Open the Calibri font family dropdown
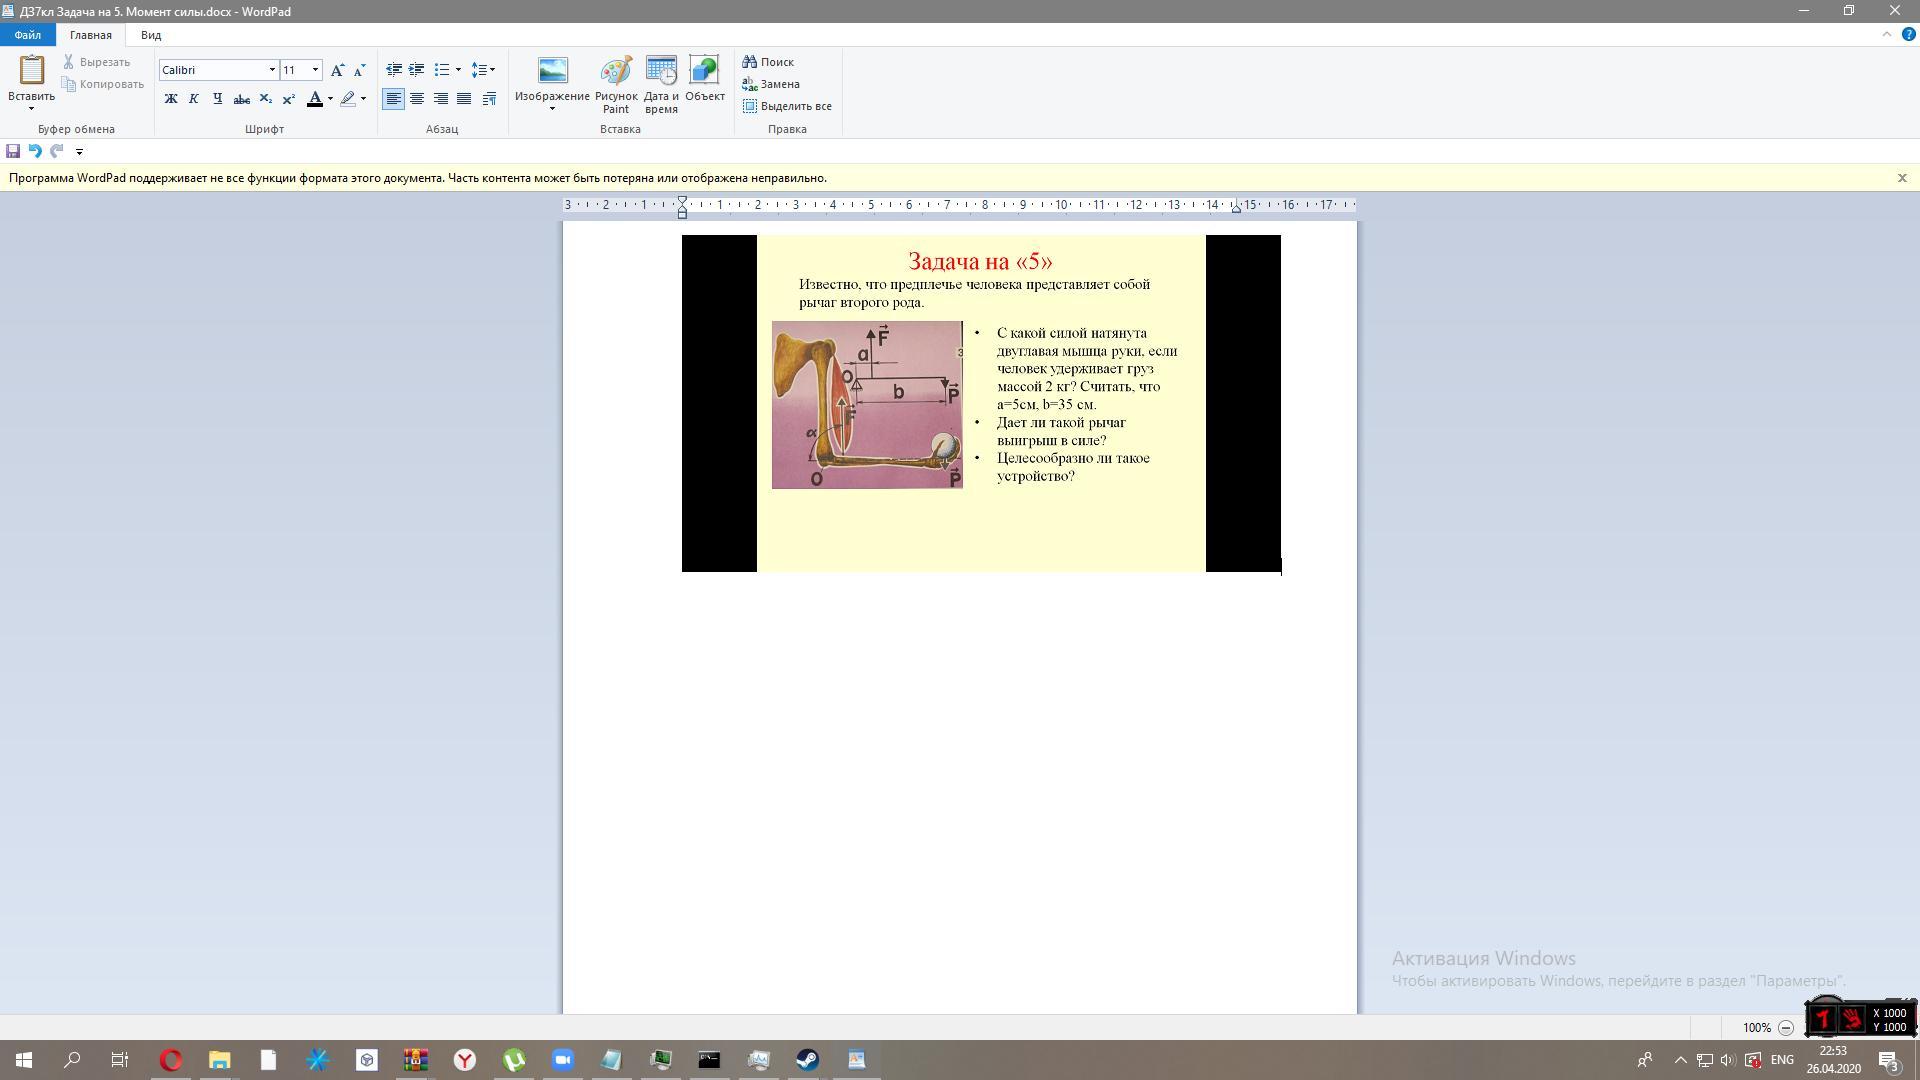The width and height of the screenshot is (1920, 1080). pyautogui.click(x=272, y=70)
